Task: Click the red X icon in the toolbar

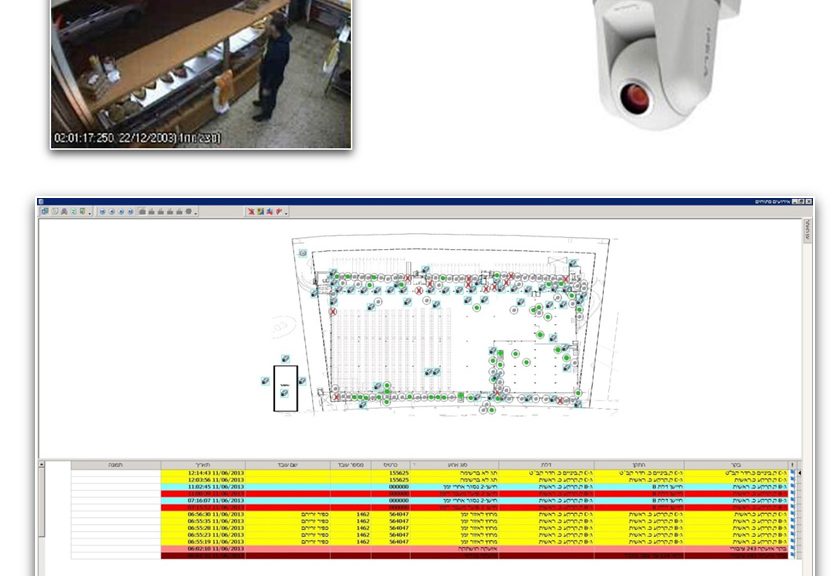Action: tap(251, 212)
